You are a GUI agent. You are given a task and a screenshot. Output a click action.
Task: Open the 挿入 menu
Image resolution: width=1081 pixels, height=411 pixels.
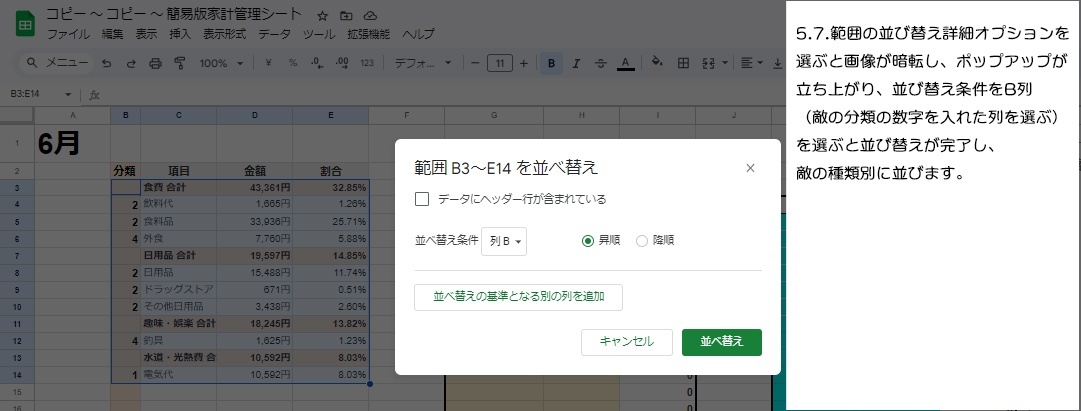[x=180, y=34]
